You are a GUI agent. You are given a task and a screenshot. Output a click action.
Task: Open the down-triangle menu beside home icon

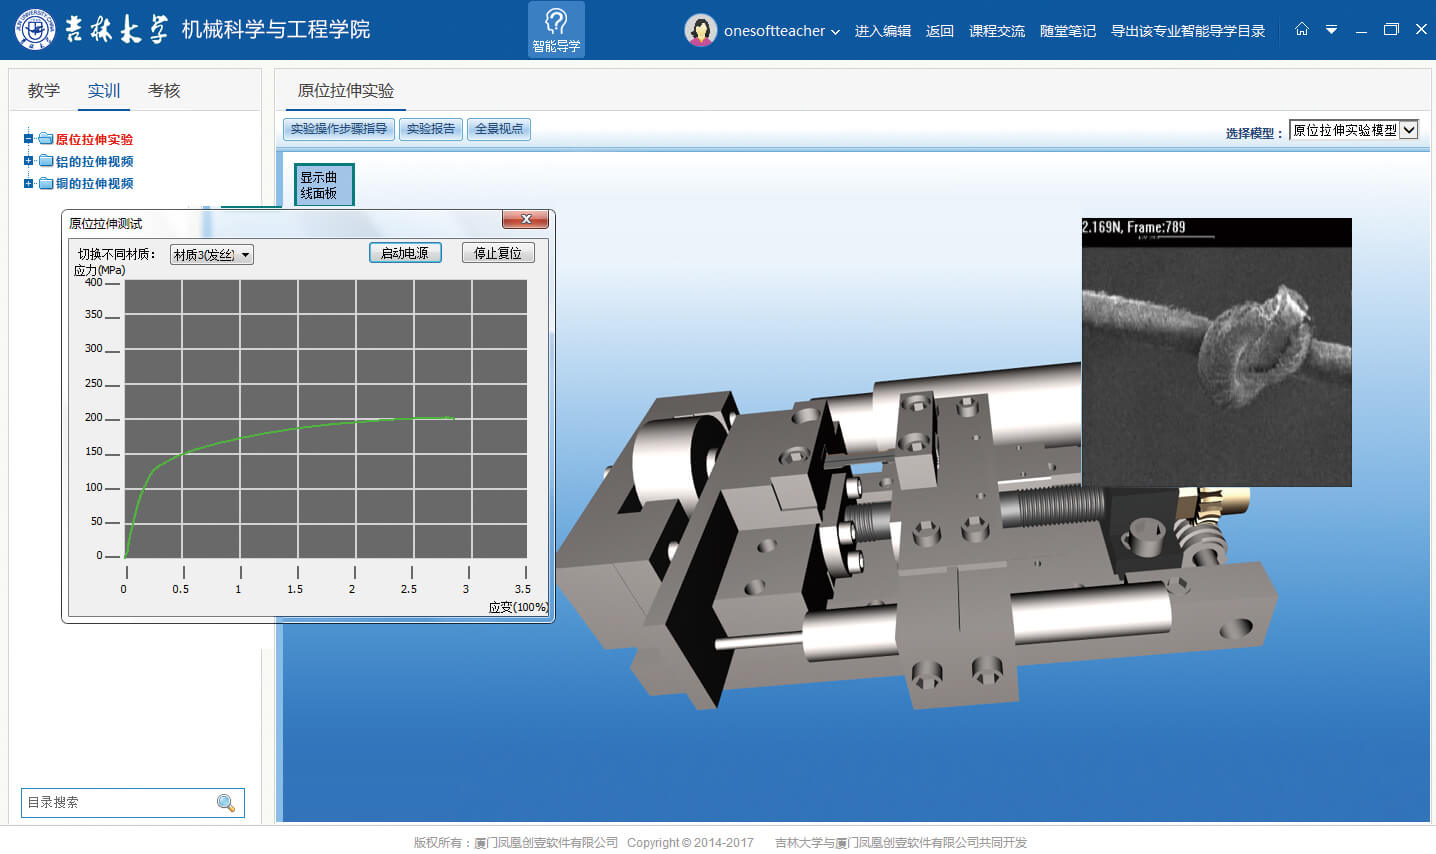[1331, 30]
